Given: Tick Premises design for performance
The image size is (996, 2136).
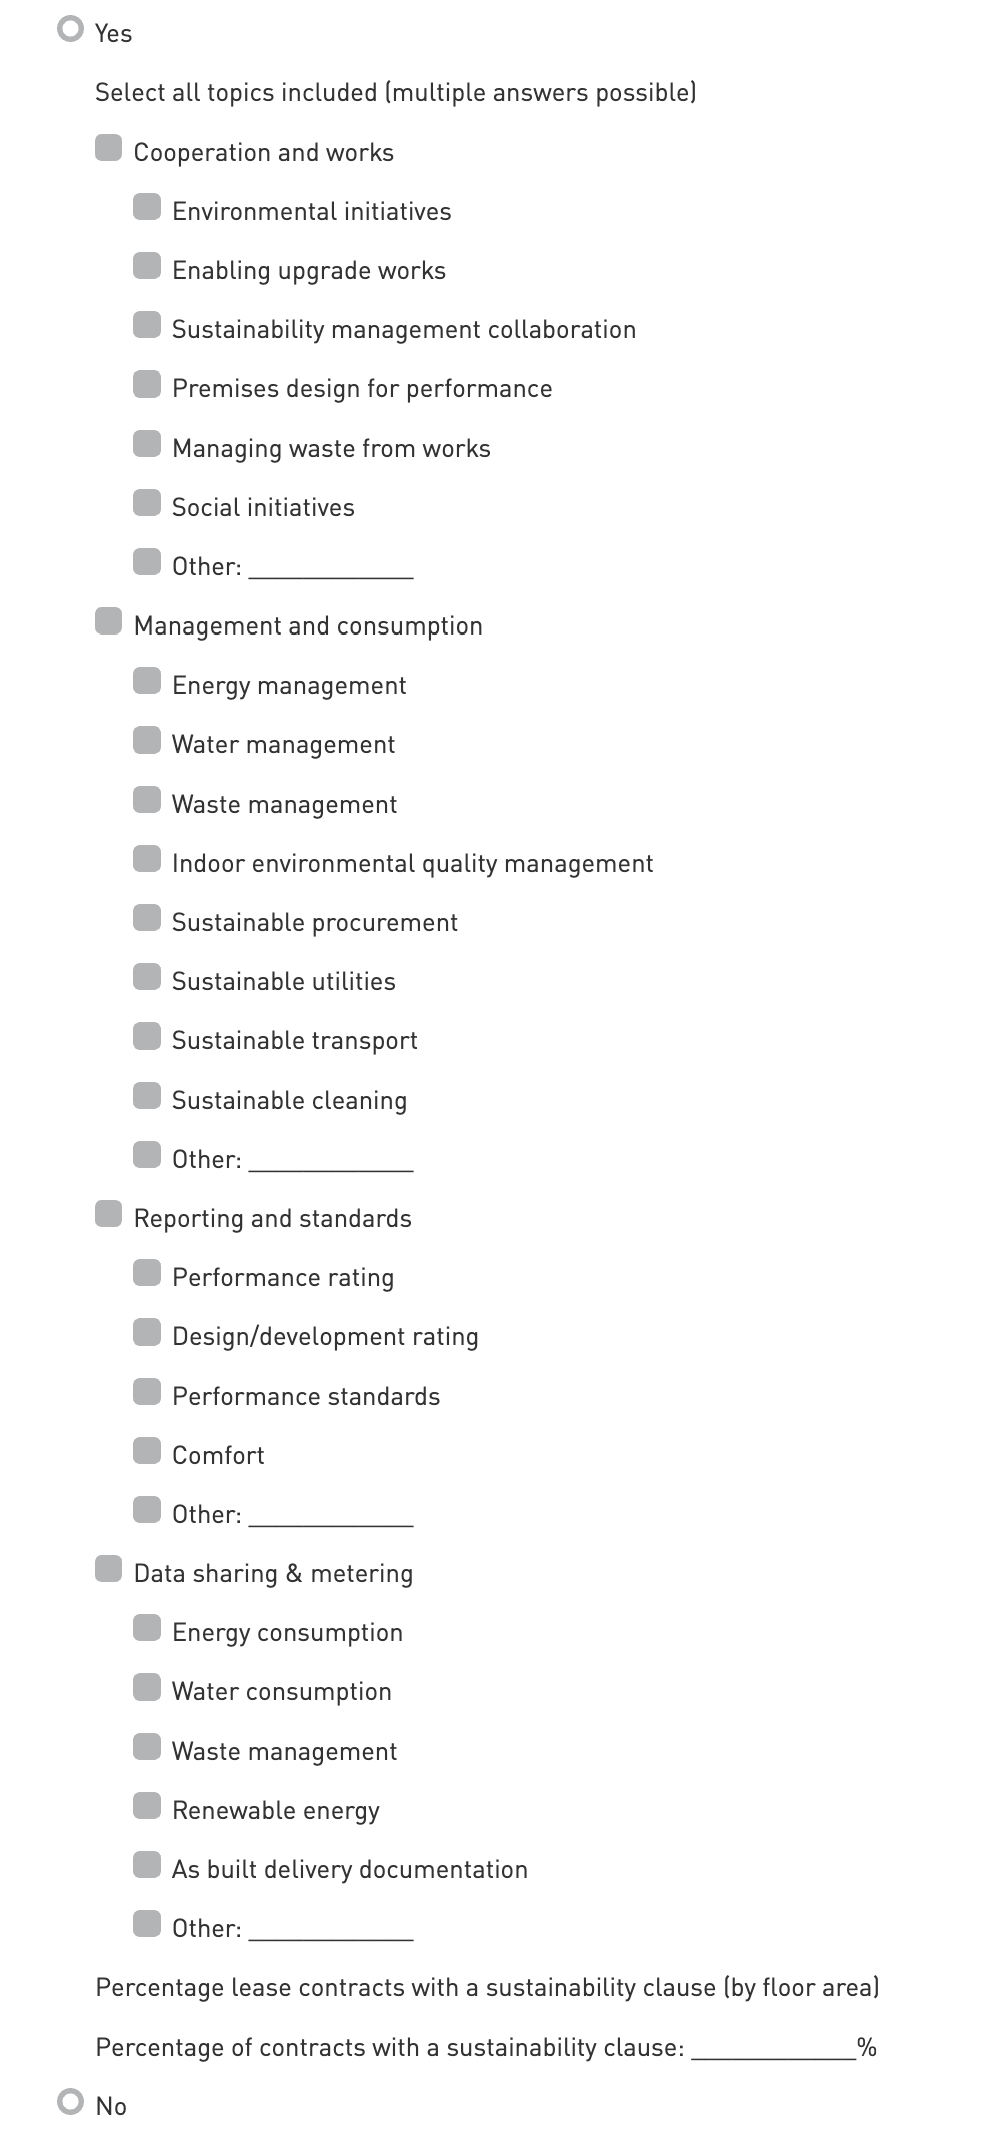Looking at the screenshot, I should (147, 384).
